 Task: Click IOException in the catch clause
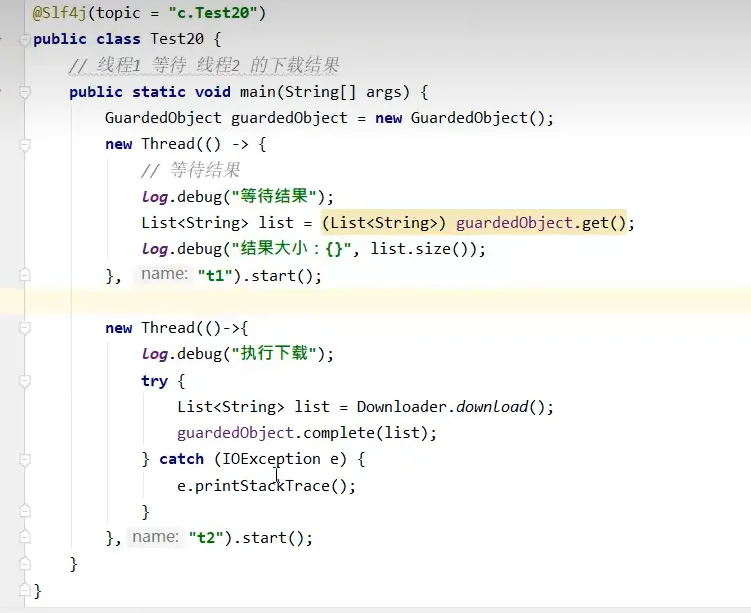tap(271, 459)
